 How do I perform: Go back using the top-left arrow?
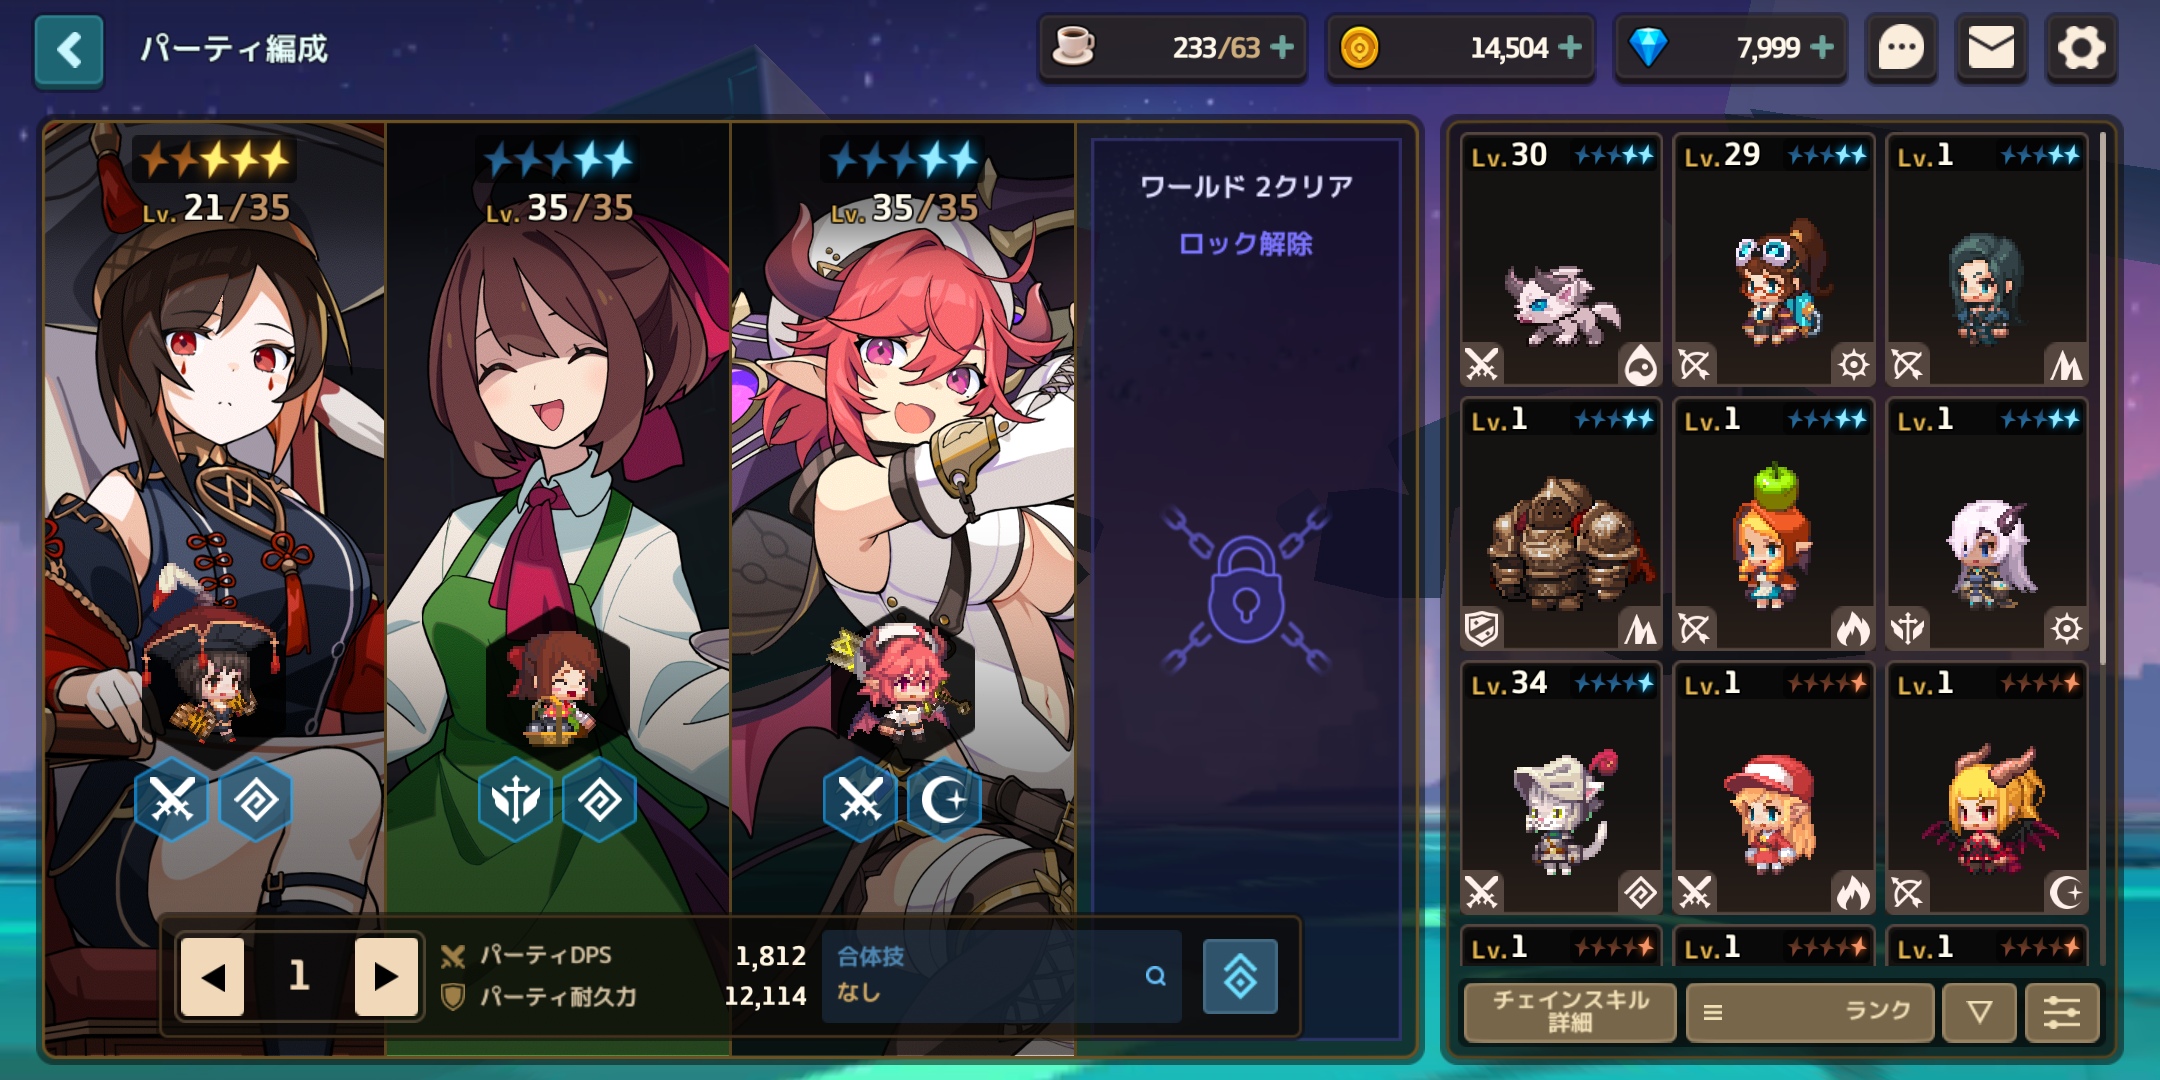(x=69, y=49)
